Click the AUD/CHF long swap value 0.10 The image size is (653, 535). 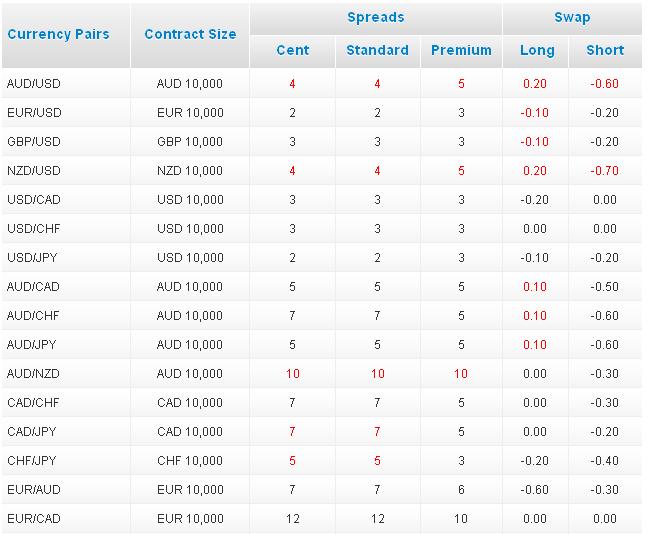(x=535, y=316)
